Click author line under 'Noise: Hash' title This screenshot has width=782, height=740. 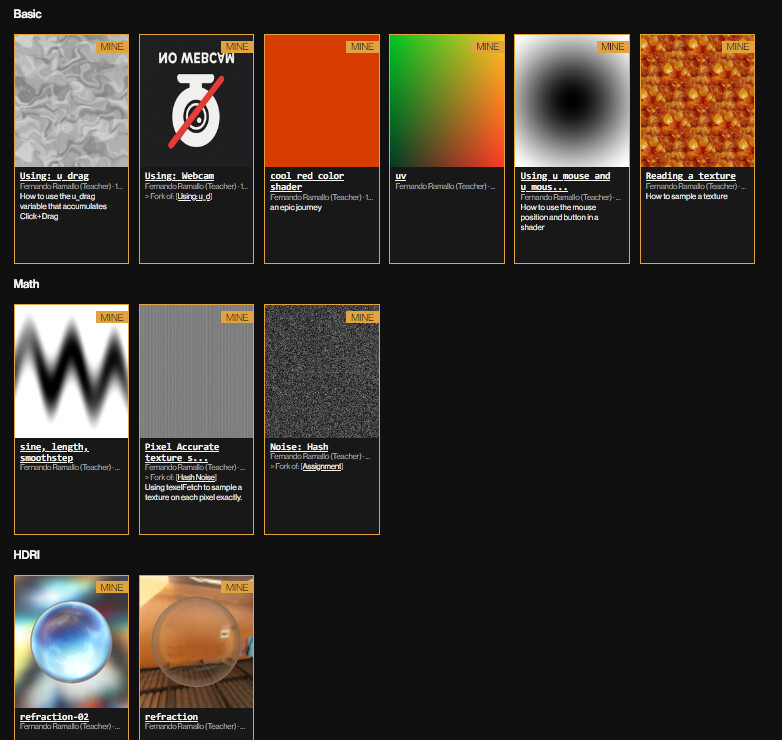[x=320, y=456]
